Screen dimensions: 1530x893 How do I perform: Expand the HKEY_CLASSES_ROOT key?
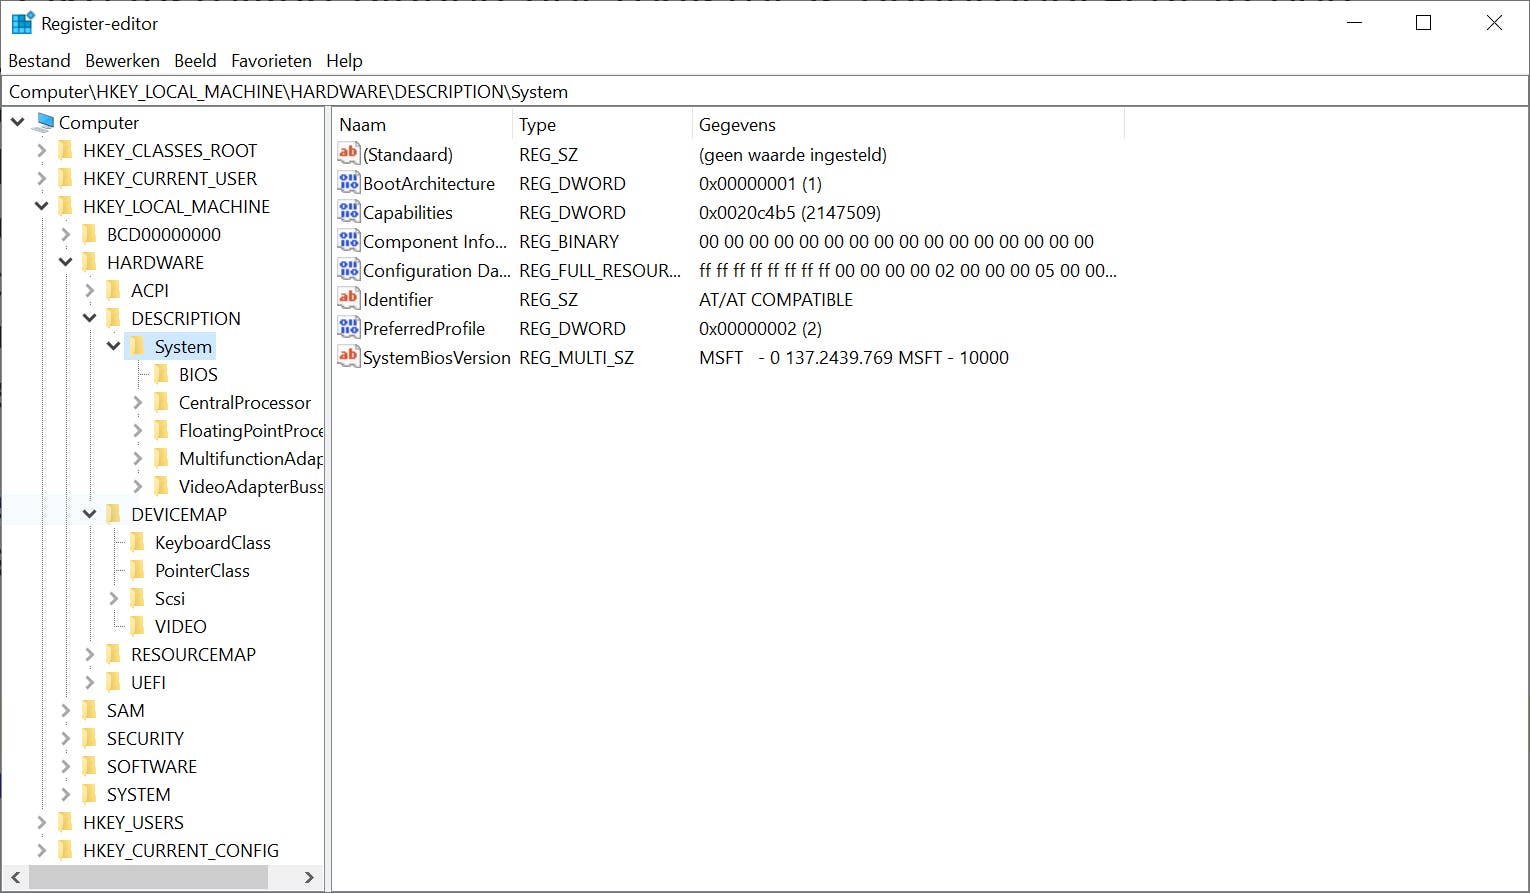tap(41, 150)
